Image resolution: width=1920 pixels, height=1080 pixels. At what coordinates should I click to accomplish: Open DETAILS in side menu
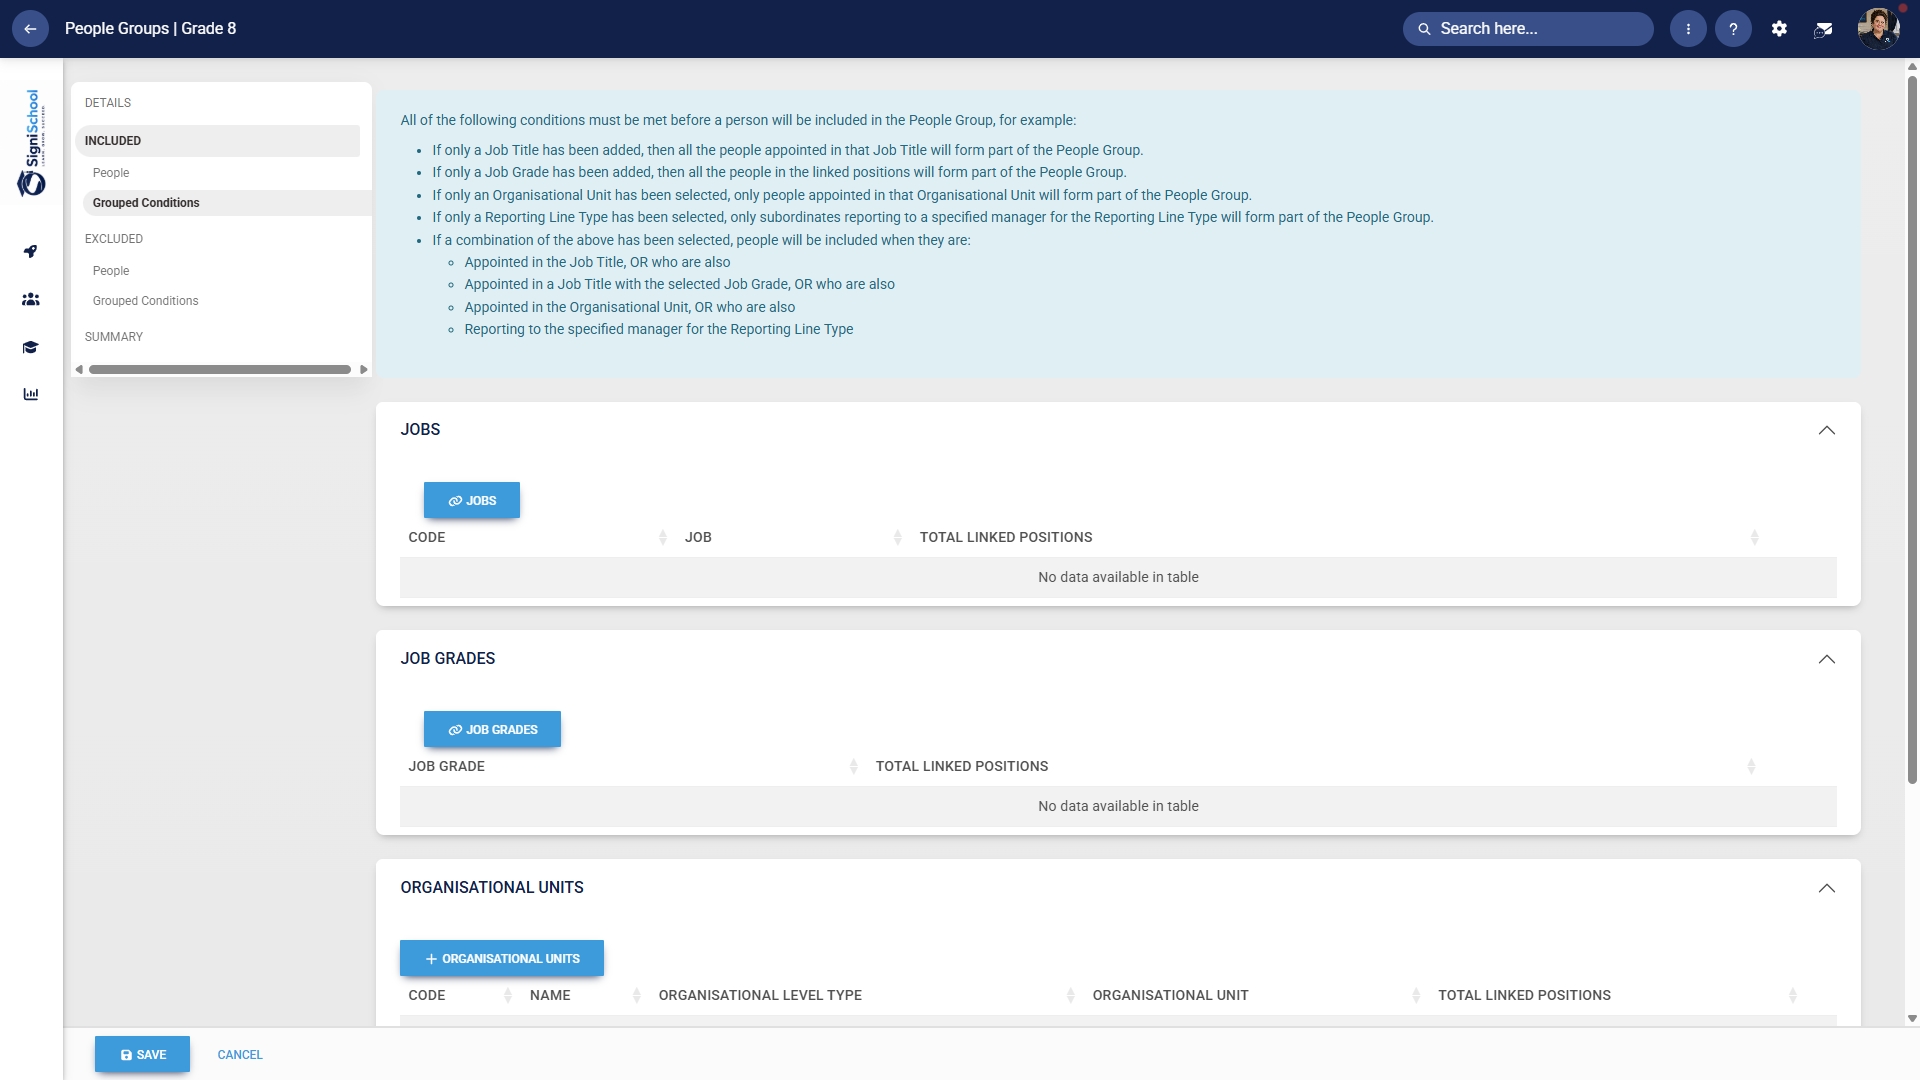coord(108,103)
